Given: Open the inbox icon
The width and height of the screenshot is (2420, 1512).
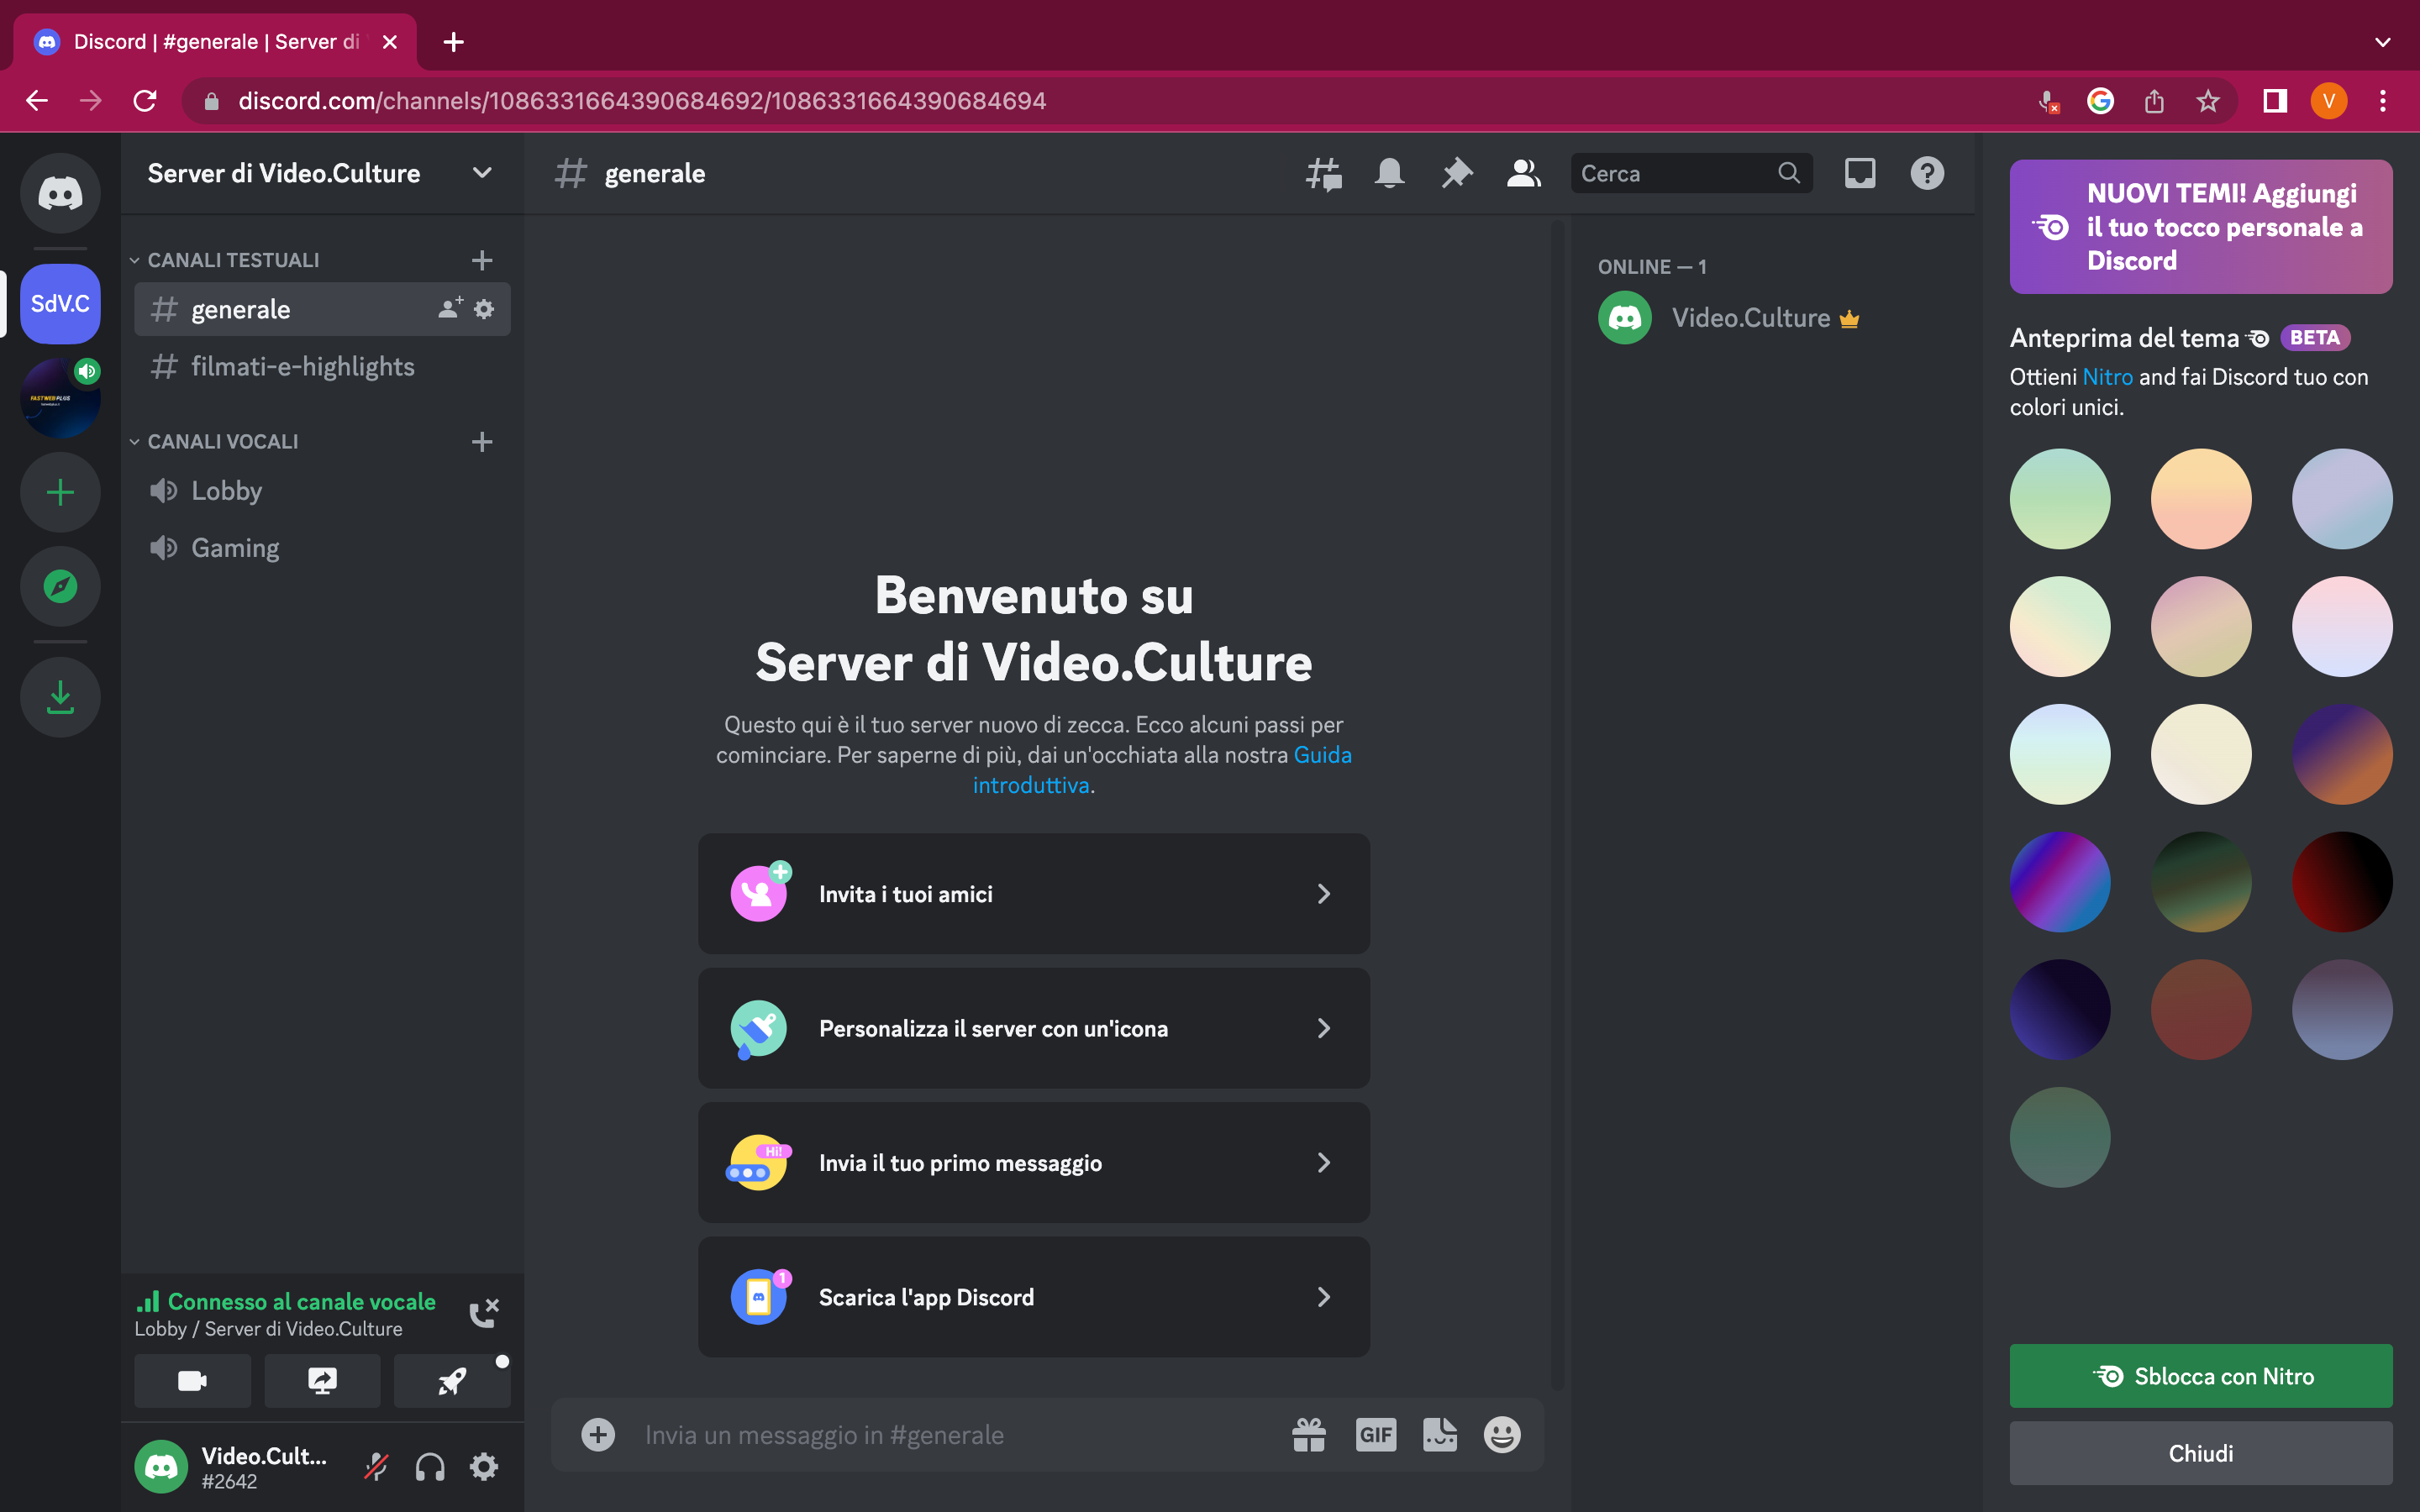Looking at the screenshot, I should pos(1859,173).
